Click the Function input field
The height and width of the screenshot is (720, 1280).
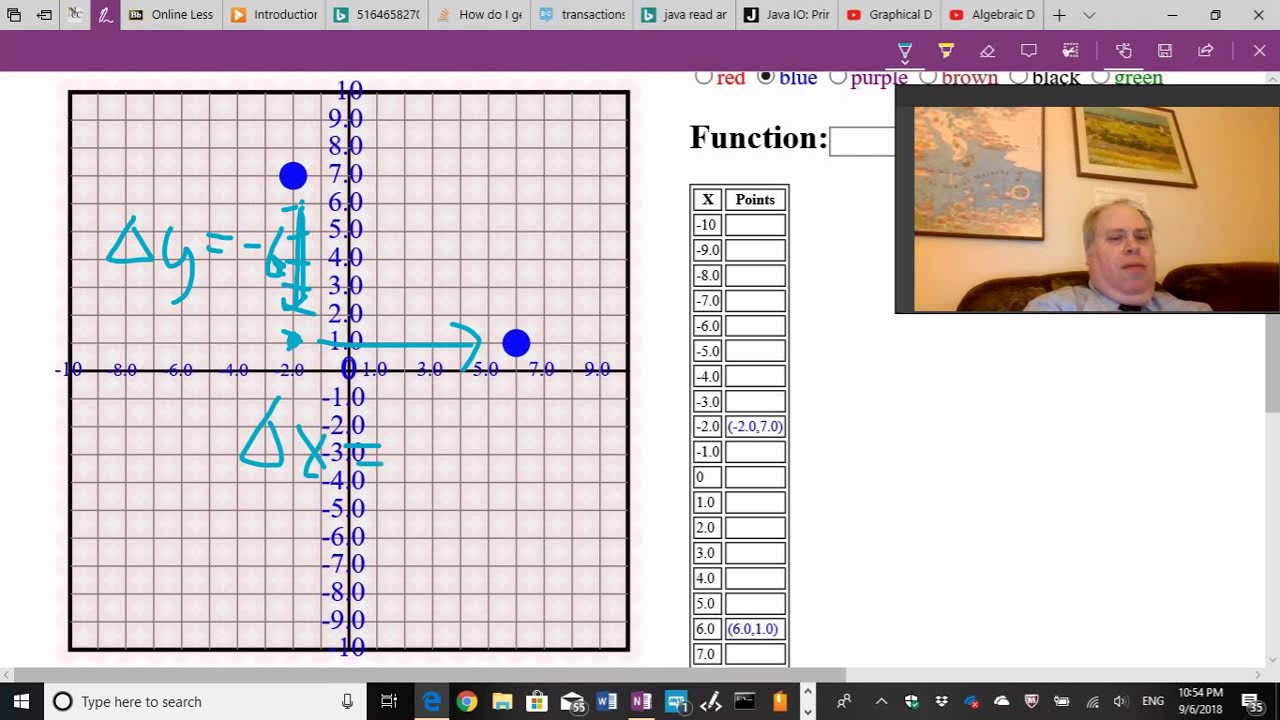pyautogui.click(x=862, y=141)
